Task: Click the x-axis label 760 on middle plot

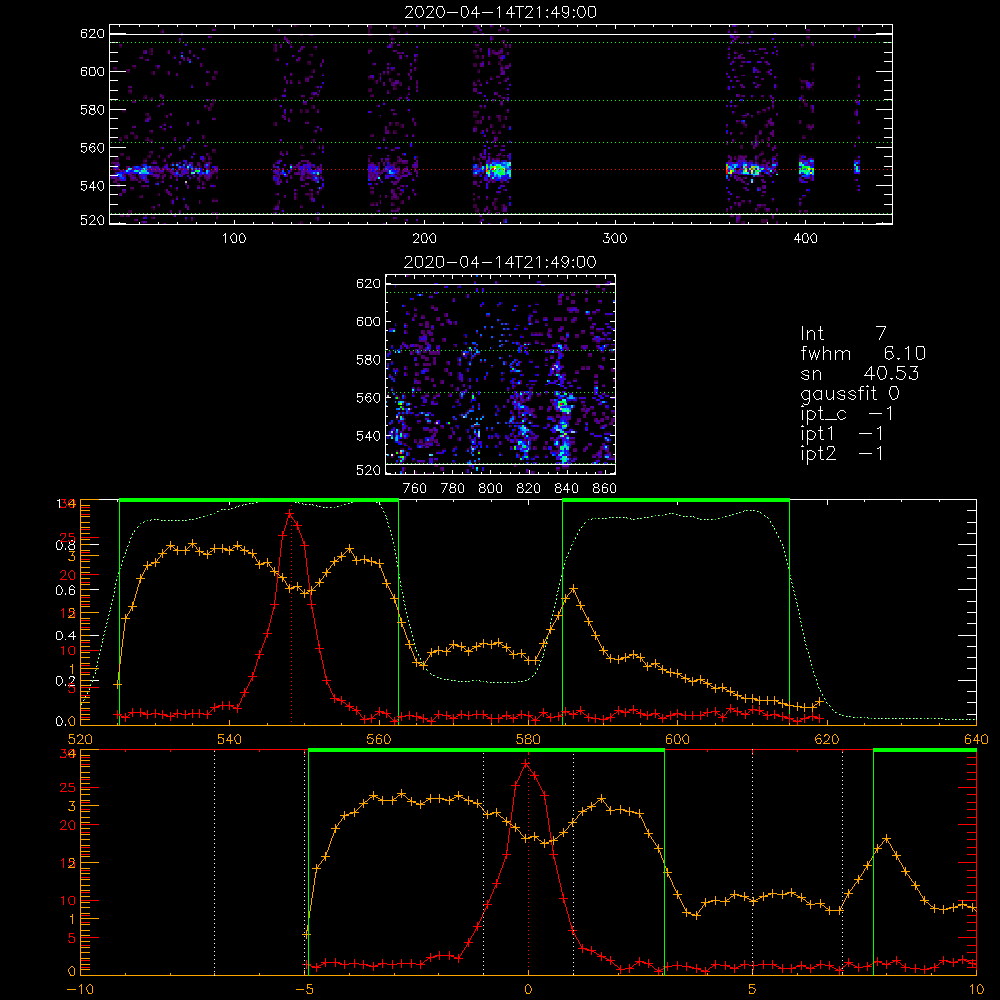Action: [415, 489]
